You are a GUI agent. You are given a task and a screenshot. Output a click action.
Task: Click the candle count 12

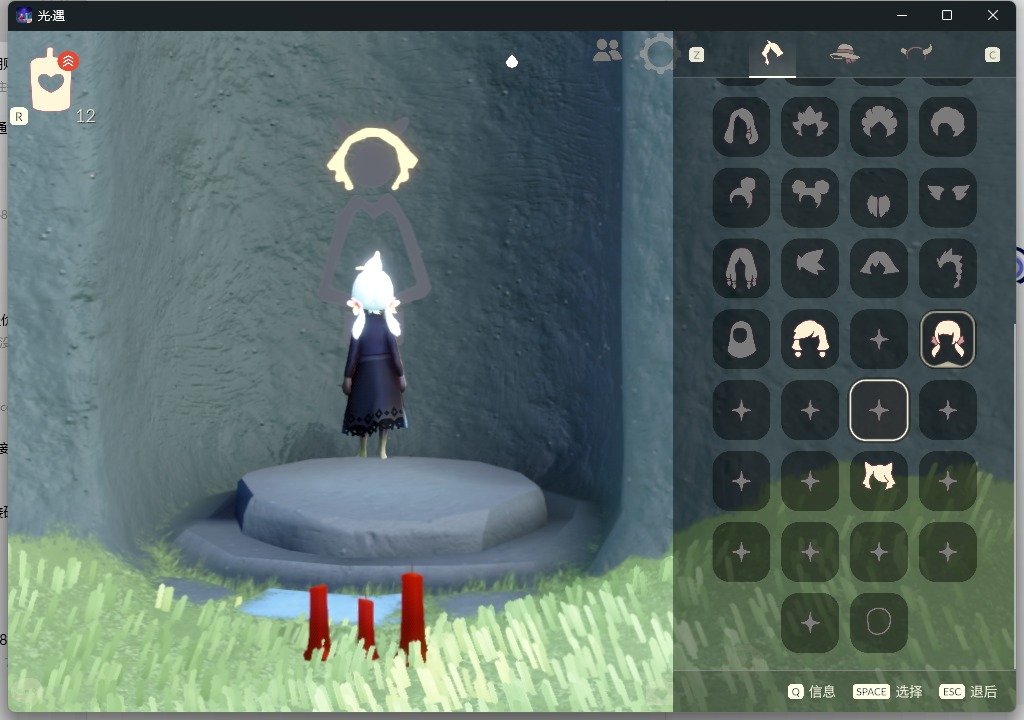tap(86, 116)
